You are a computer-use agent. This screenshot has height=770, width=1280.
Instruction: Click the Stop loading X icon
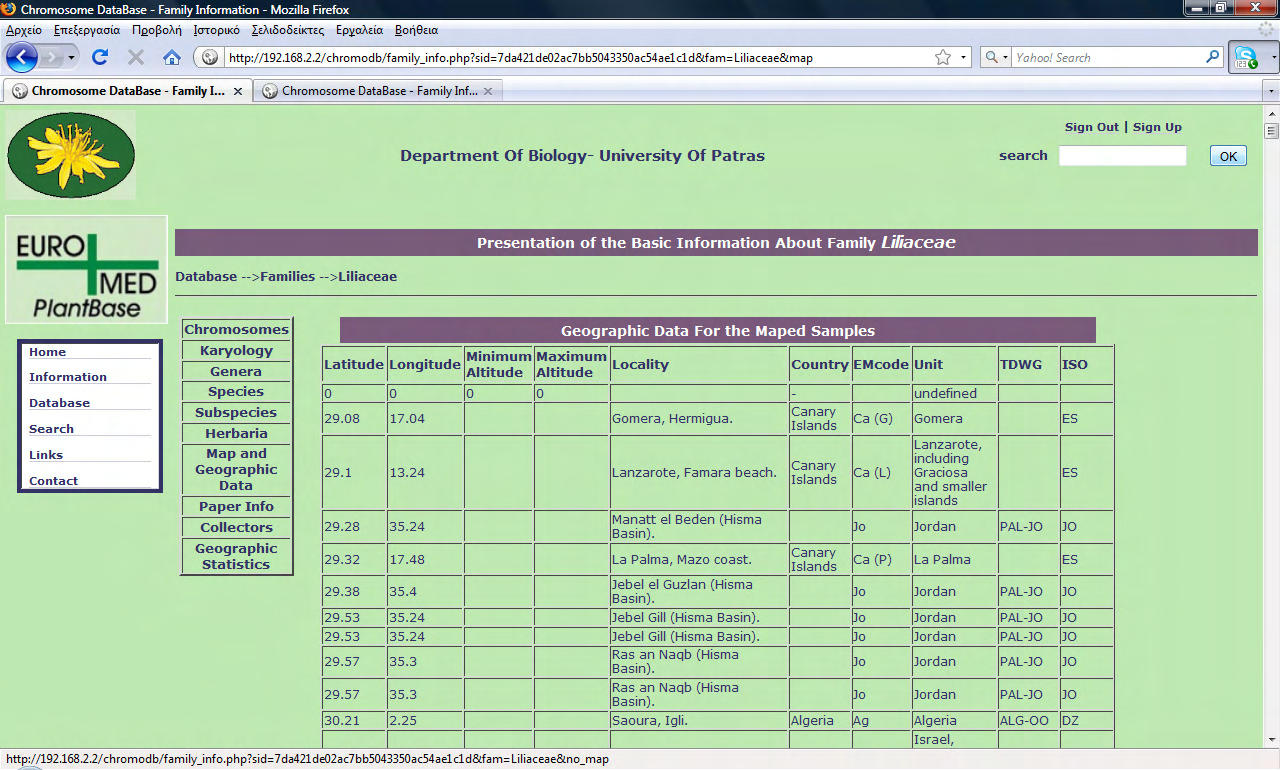(x=136, y=57)
